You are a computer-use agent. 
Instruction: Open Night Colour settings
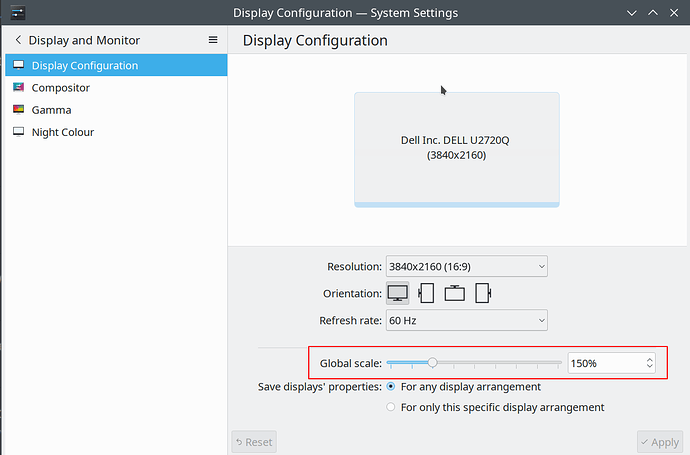click(62, 132)
